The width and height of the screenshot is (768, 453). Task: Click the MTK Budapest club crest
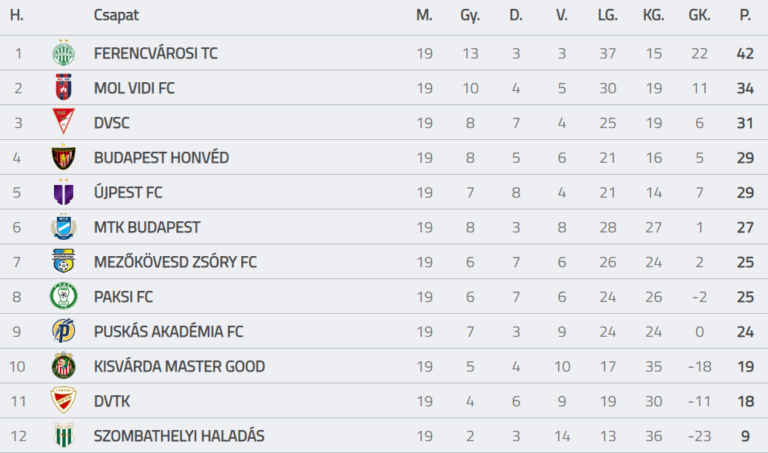point(64,227)
